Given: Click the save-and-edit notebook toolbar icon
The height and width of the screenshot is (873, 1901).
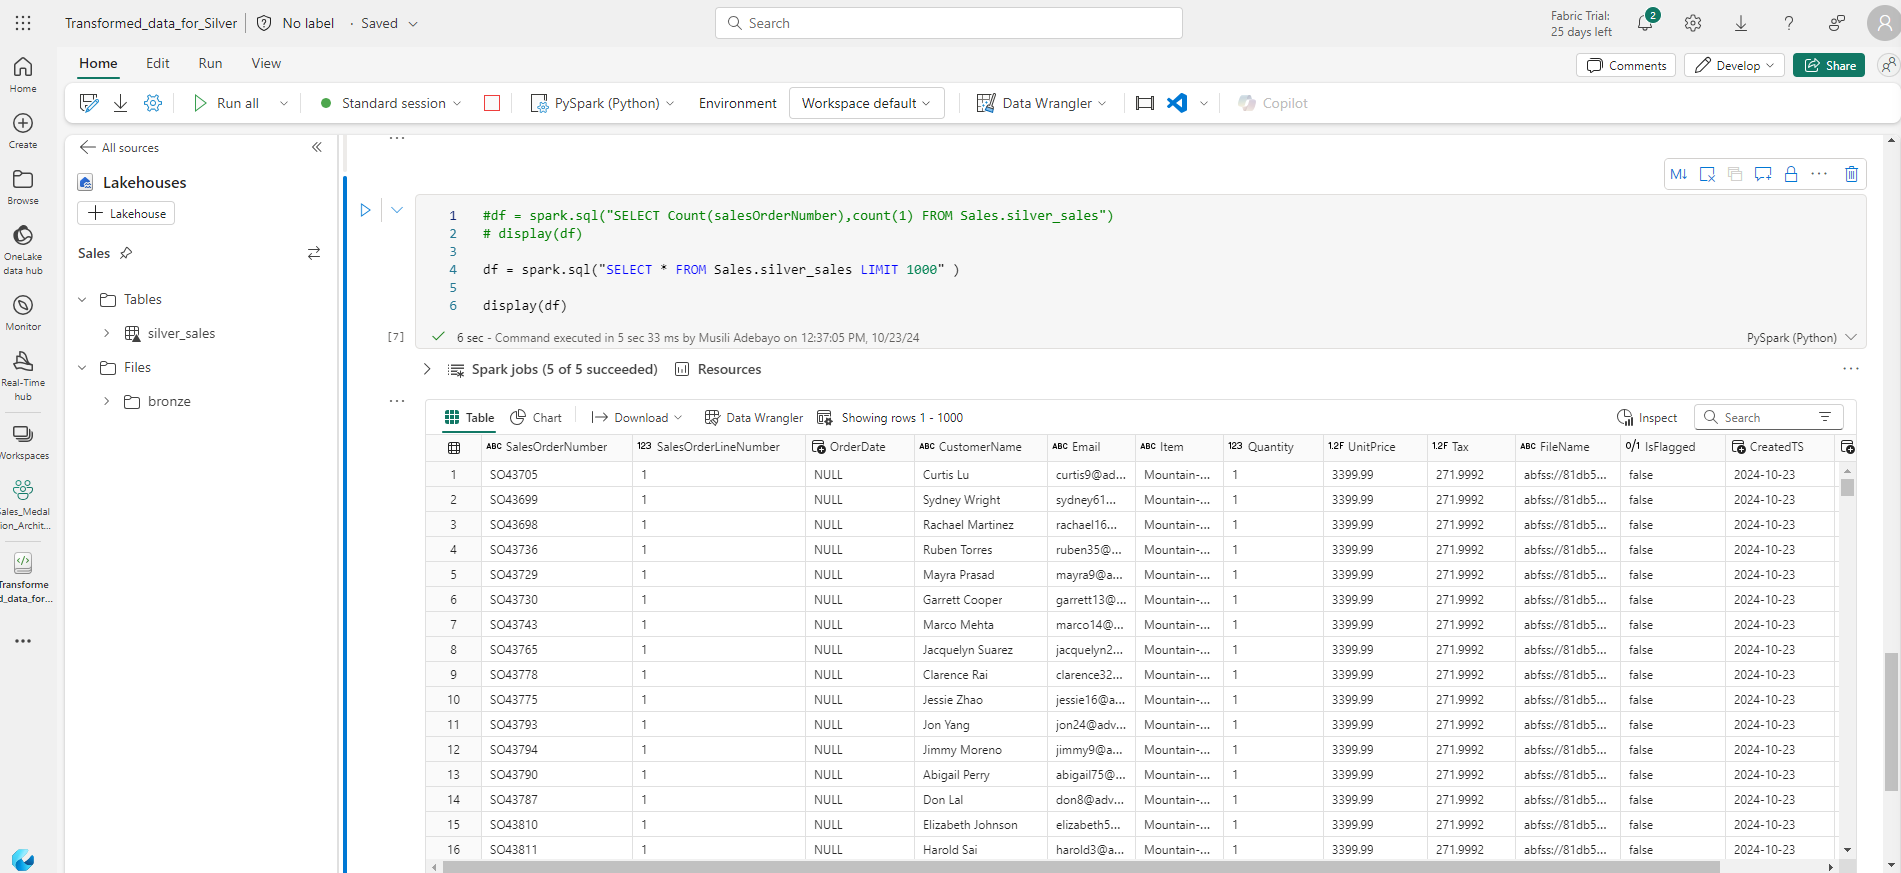Looking at the screenshot, I should click(x=89, y=102).
